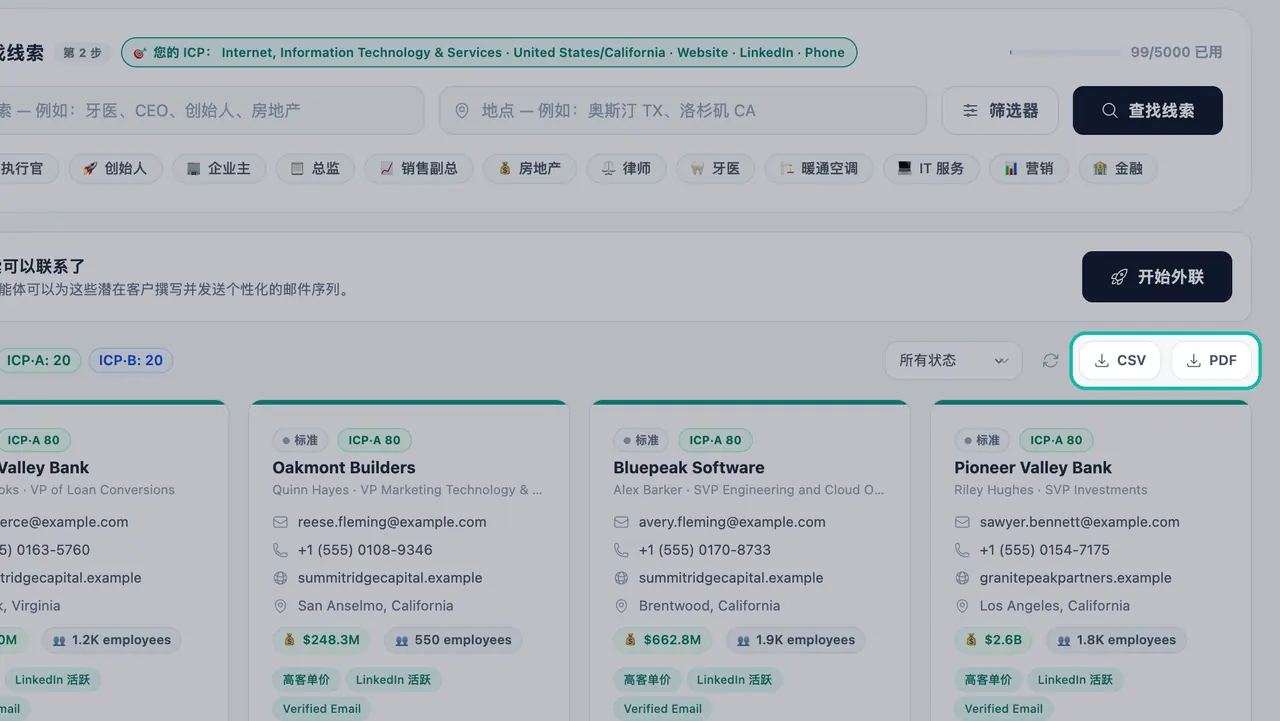Click the $662.8M revenue badge
1280x721 pixels.
(662, 640)
